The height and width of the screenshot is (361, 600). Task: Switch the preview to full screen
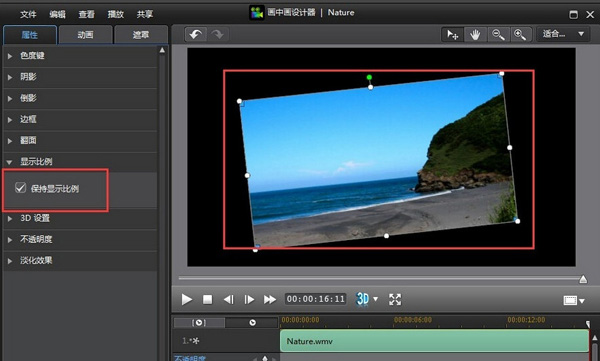395,299
